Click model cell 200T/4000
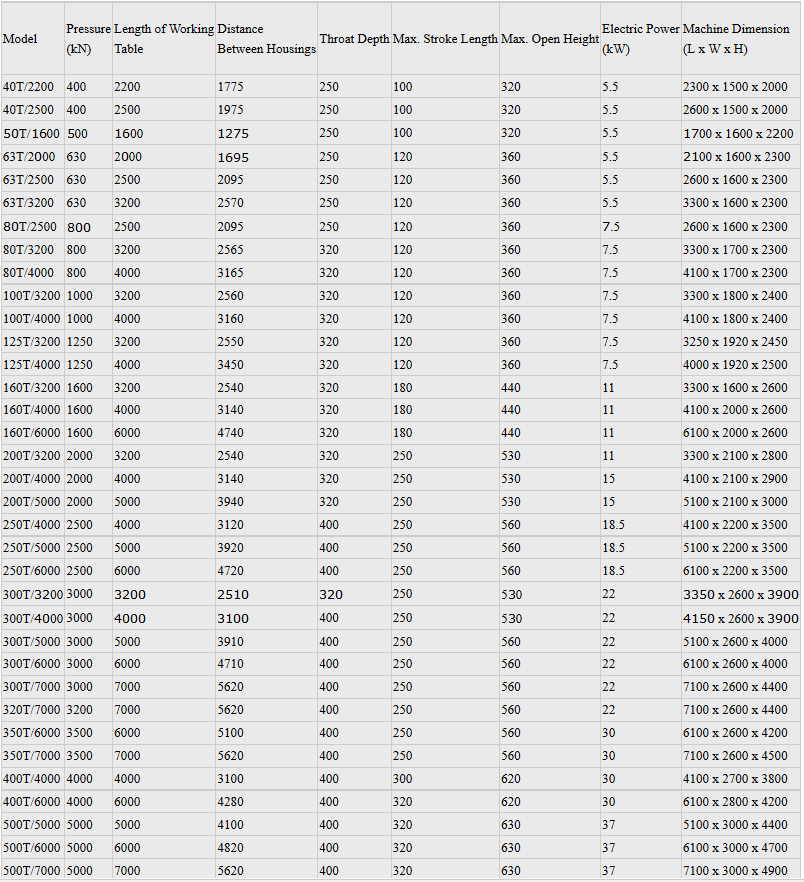Viewport: 804px width, 882px height. 32,479
